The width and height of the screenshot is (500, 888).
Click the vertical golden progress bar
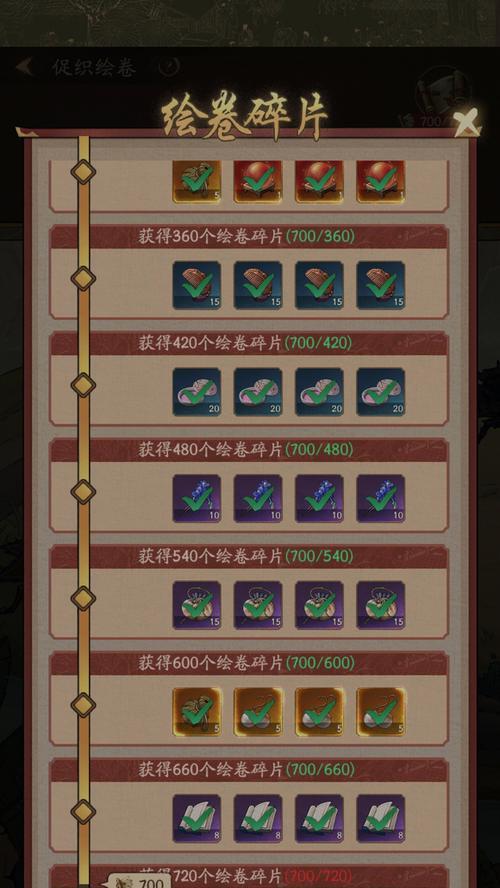(x=84, y=510)
